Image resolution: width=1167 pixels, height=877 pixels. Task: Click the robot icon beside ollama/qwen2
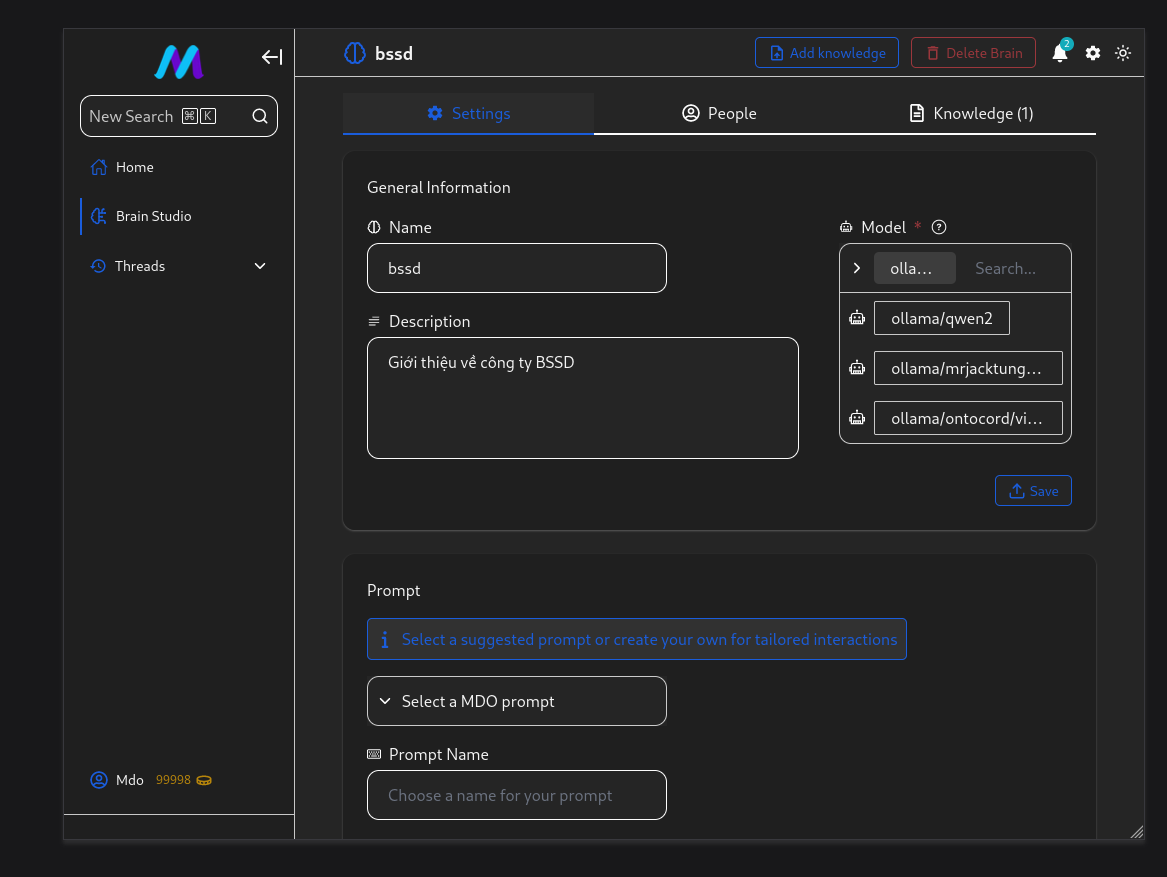coord(857,318)
